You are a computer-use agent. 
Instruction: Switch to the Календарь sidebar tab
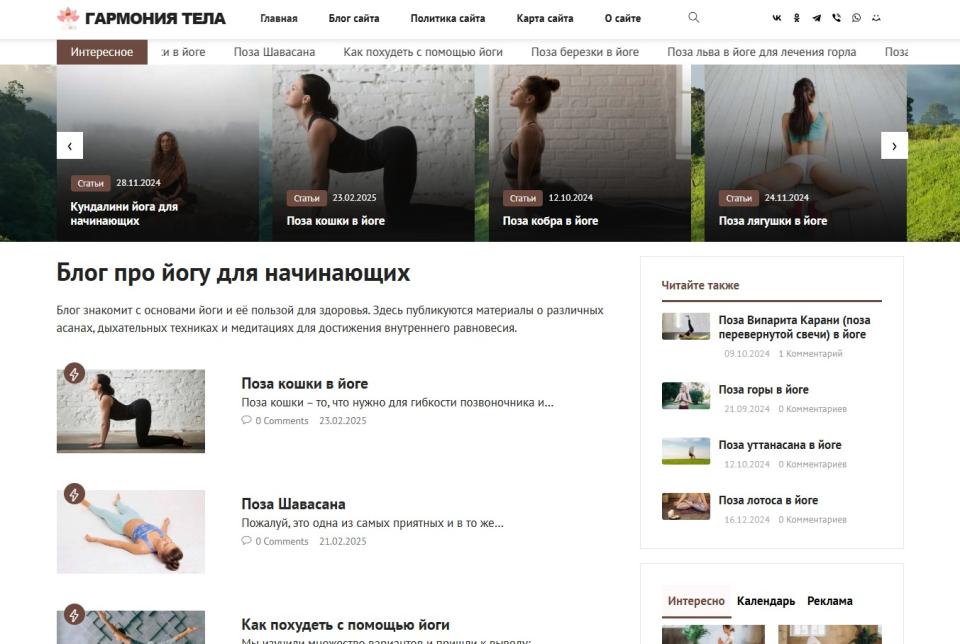pos(766,601)
